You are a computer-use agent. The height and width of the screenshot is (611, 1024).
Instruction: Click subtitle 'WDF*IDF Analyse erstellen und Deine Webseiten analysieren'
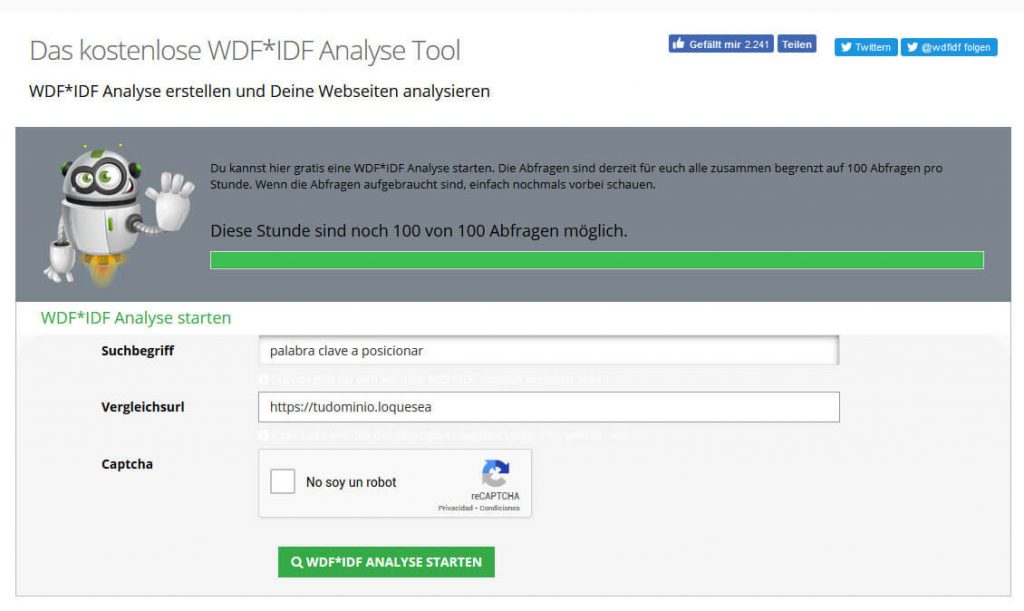coord(259,91)
